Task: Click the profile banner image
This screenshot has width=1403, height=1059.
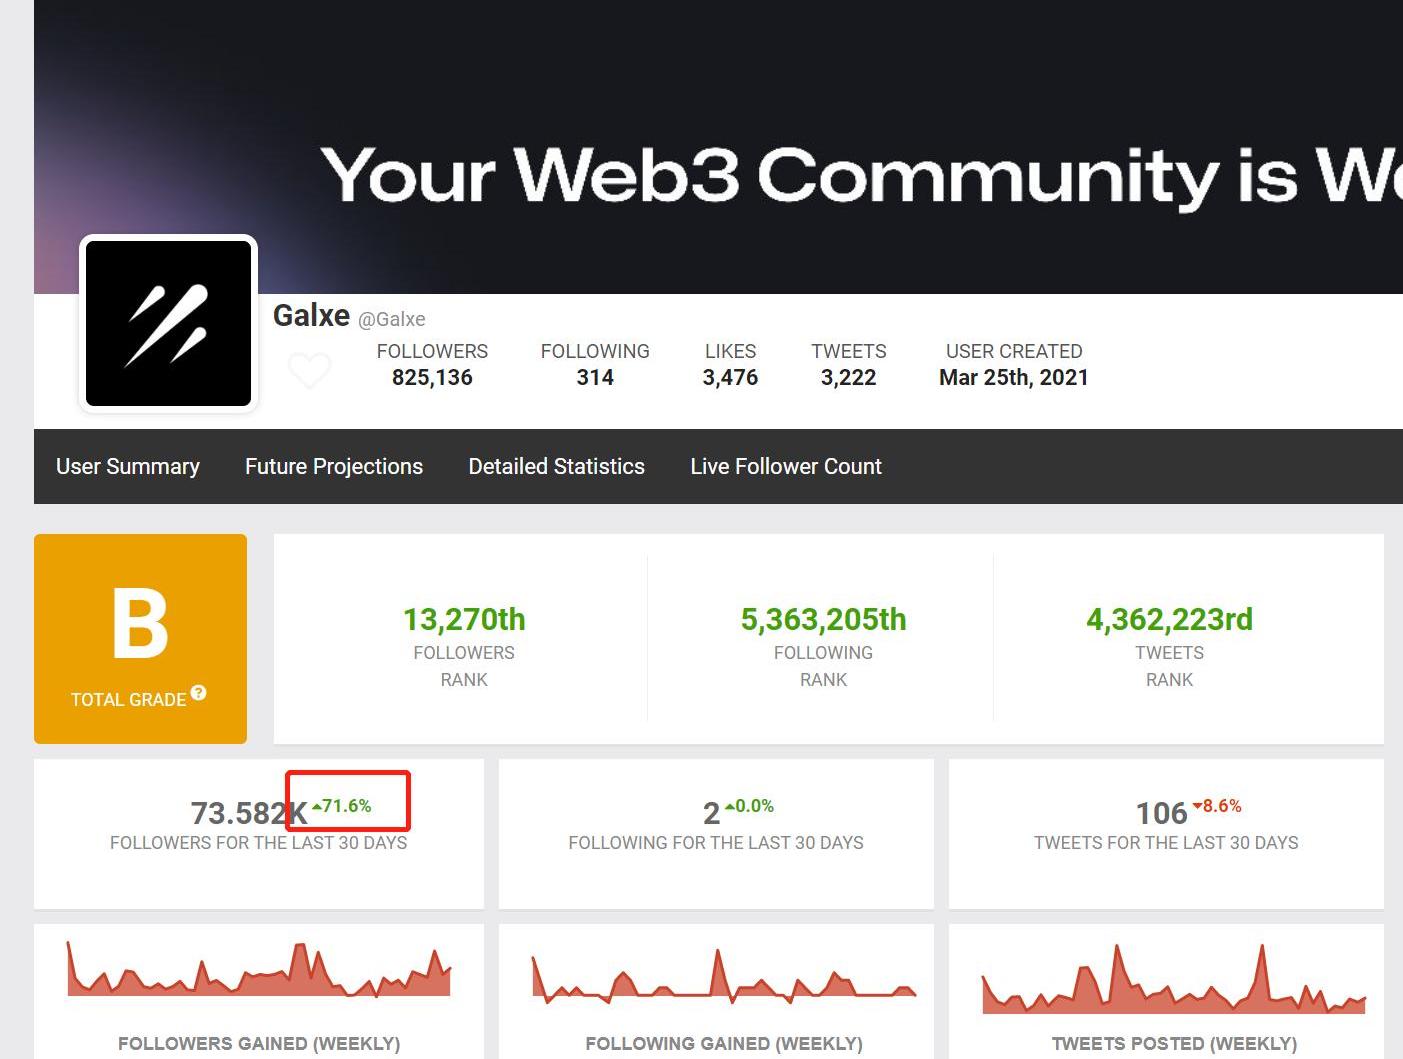Action: [x=718, y=147]
